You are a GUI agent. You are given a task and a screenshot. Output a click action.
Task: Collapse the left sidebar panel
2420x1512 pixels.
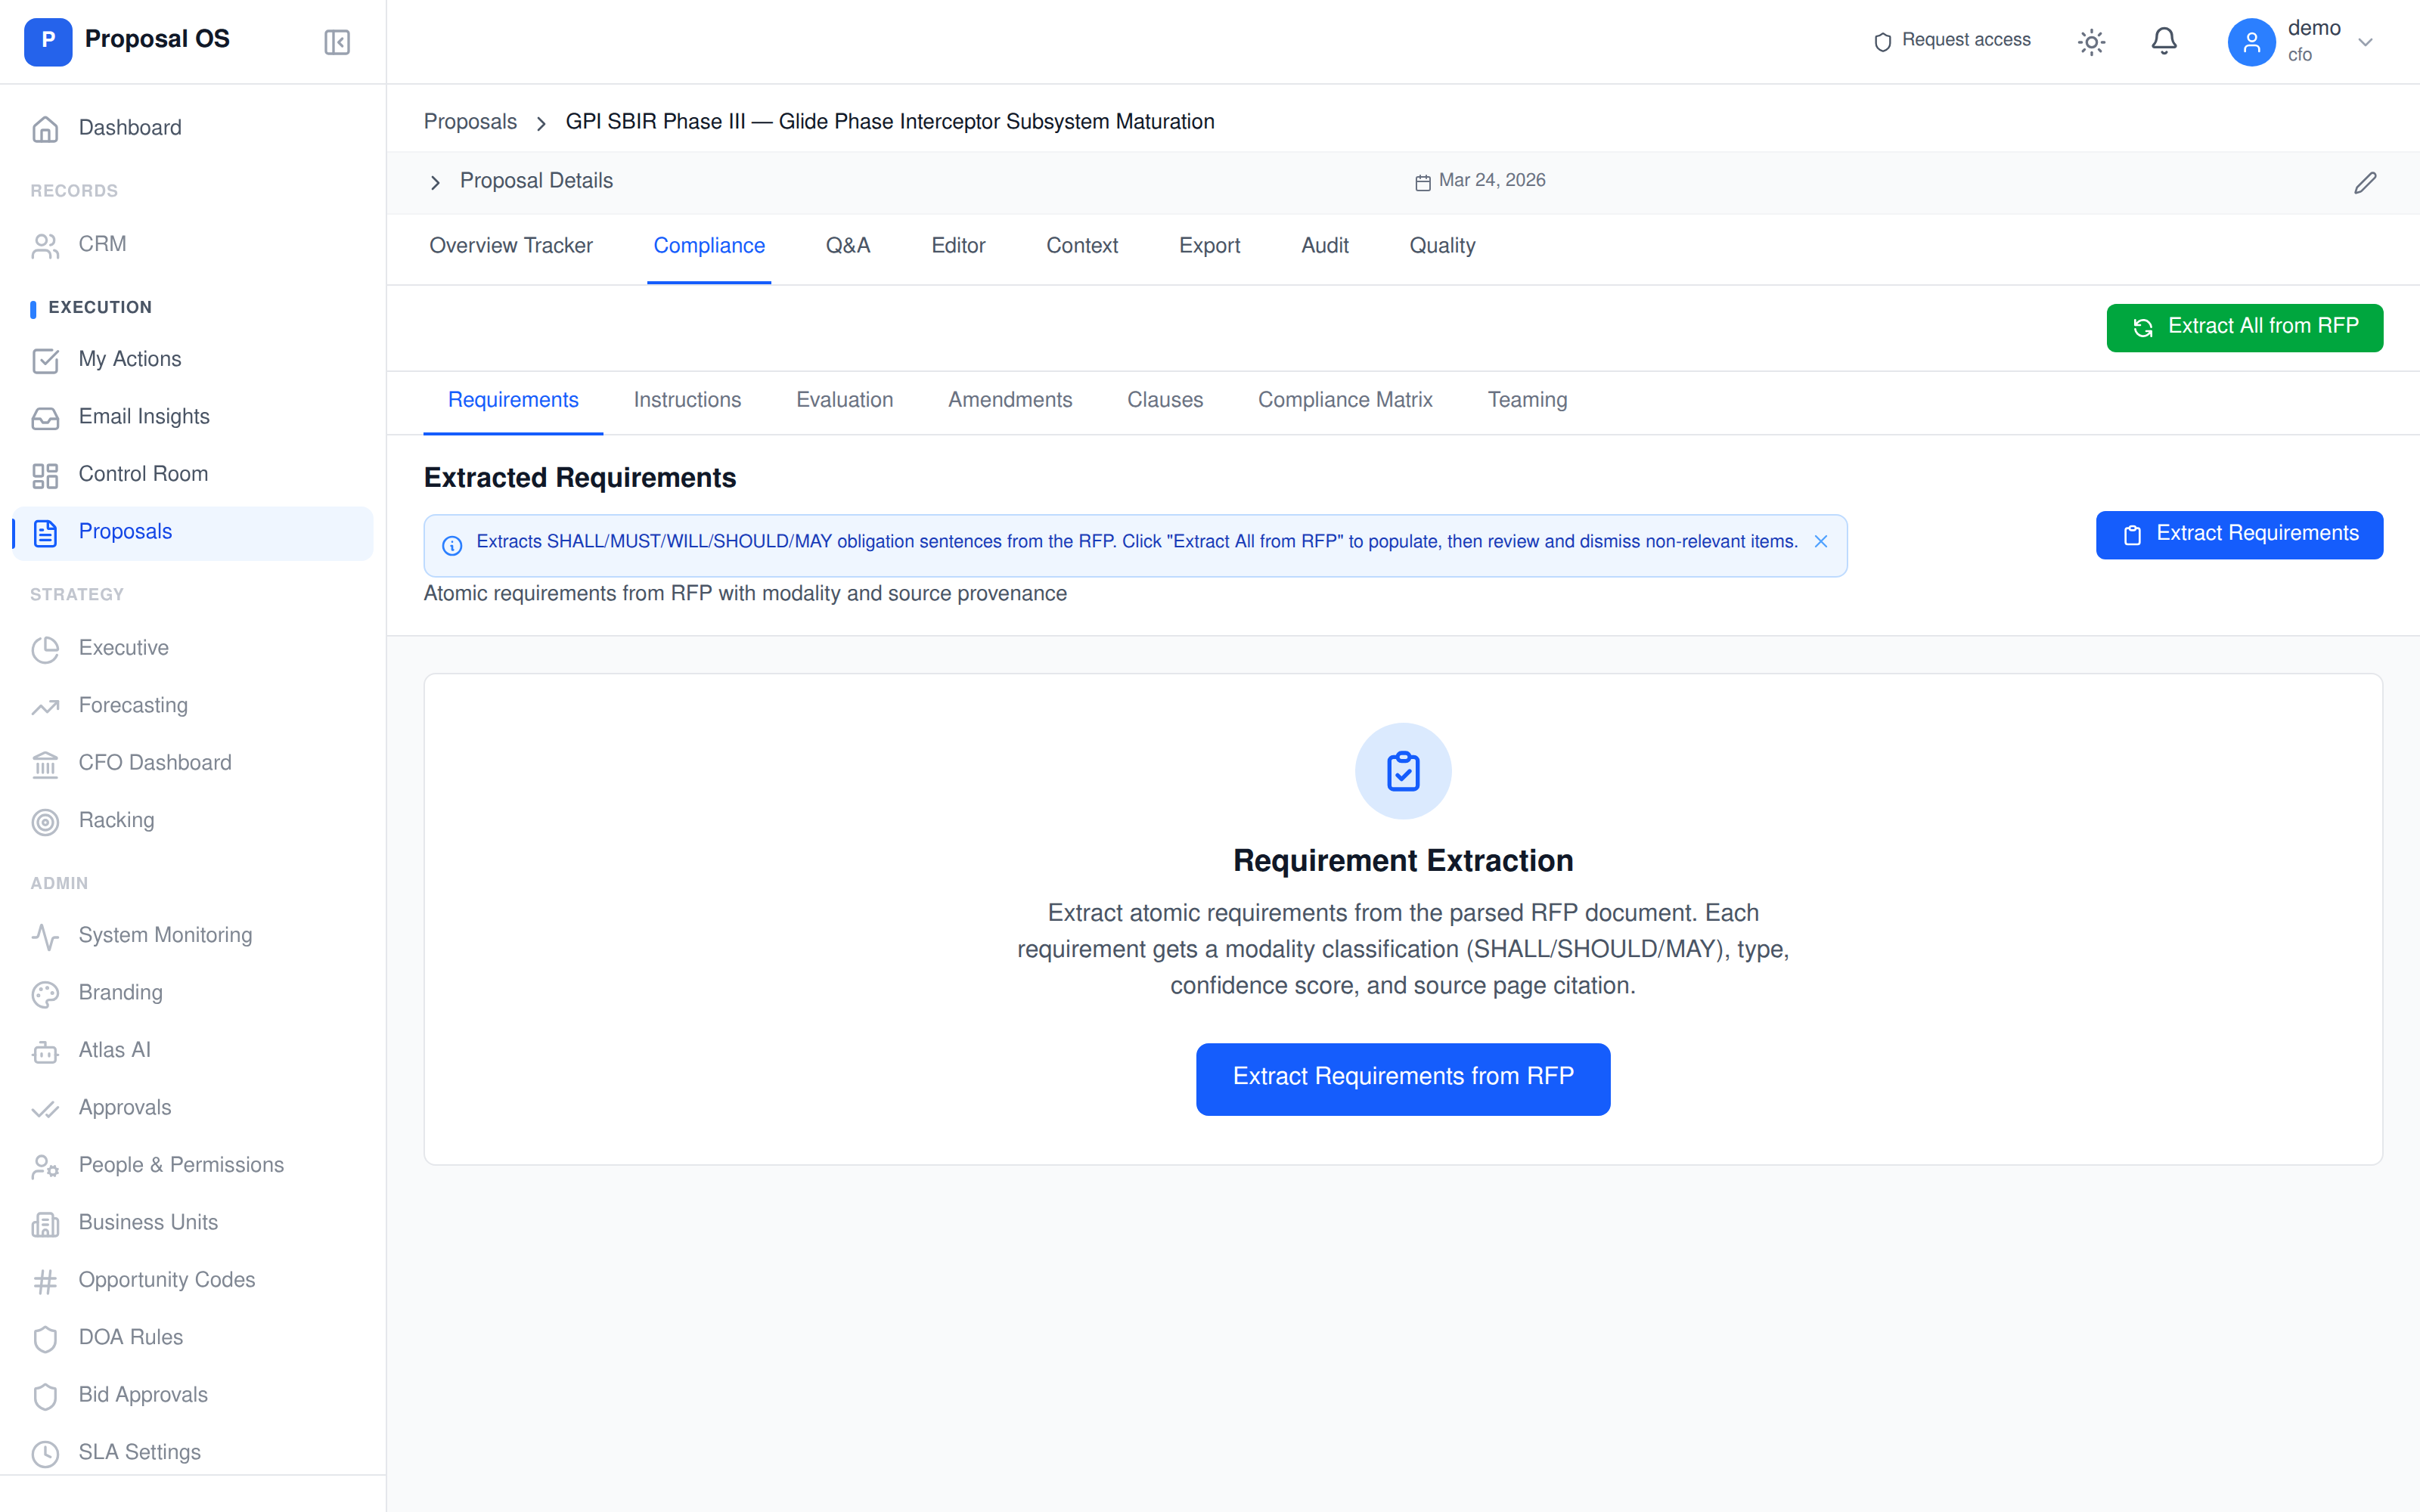click(336, 42)
